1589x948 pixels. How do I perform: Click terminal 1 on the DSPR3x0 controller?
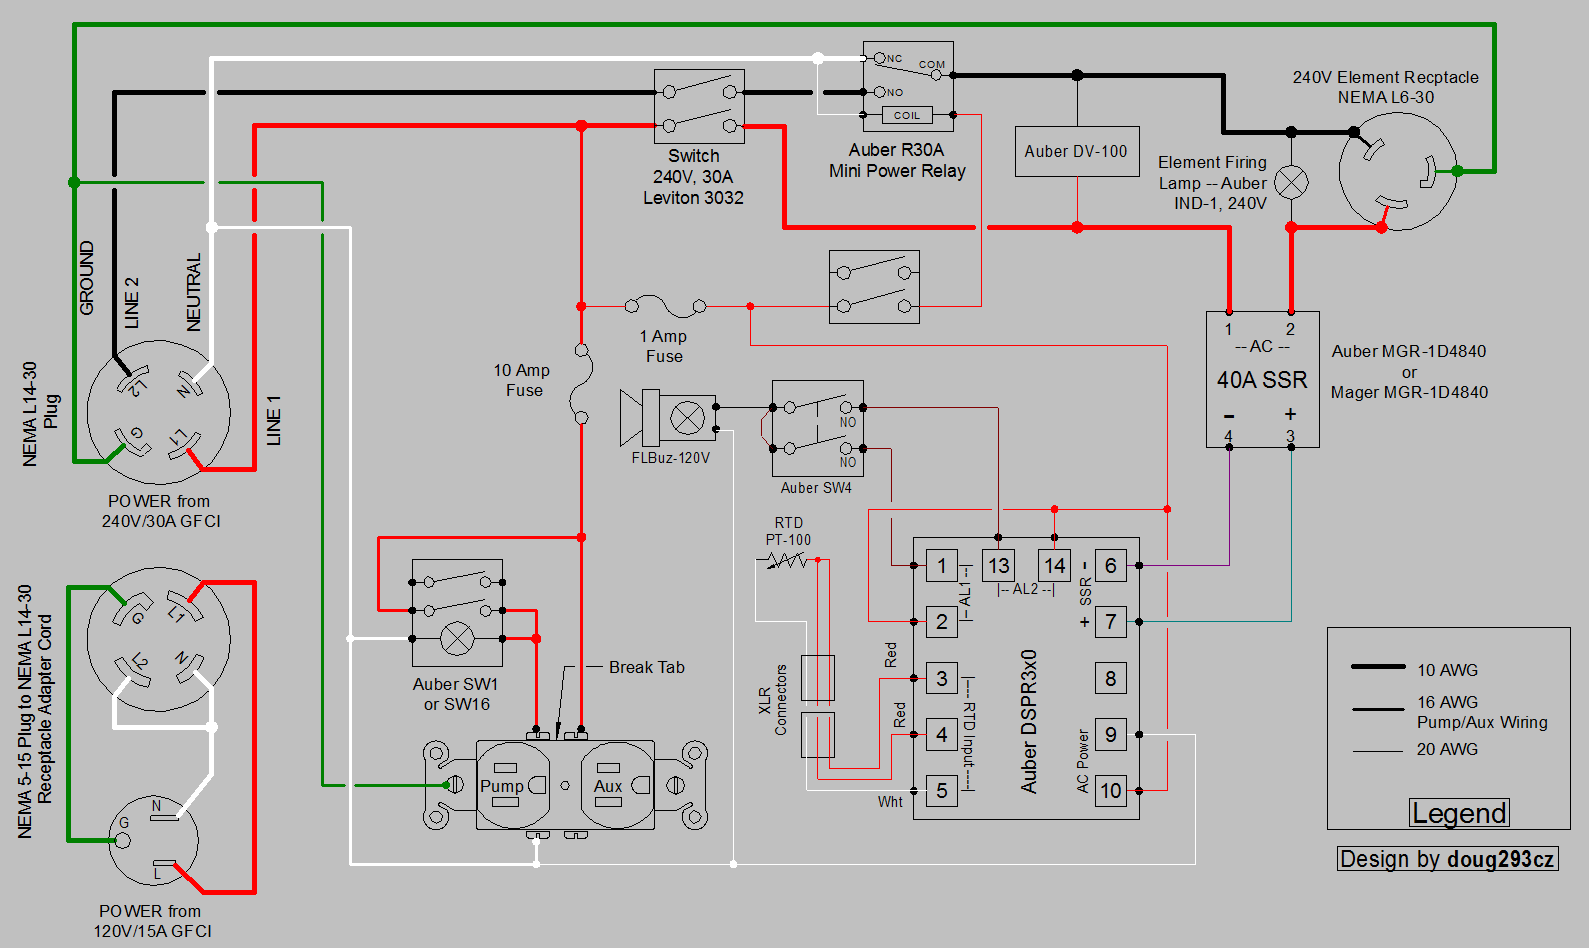pos(942,566)
